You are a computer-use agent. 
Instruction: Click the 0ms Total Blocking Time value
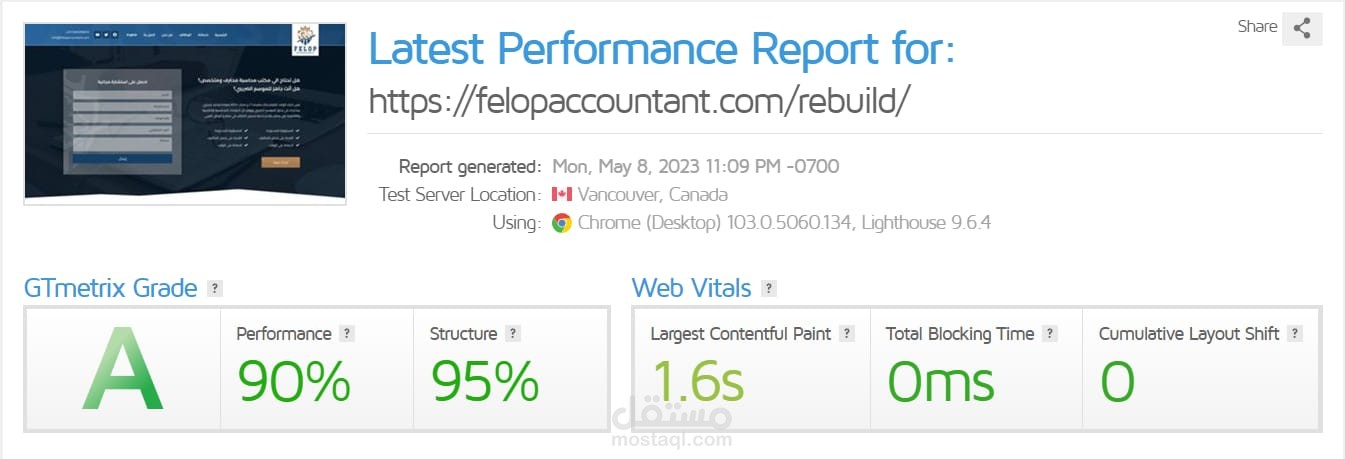click(941, 381)
